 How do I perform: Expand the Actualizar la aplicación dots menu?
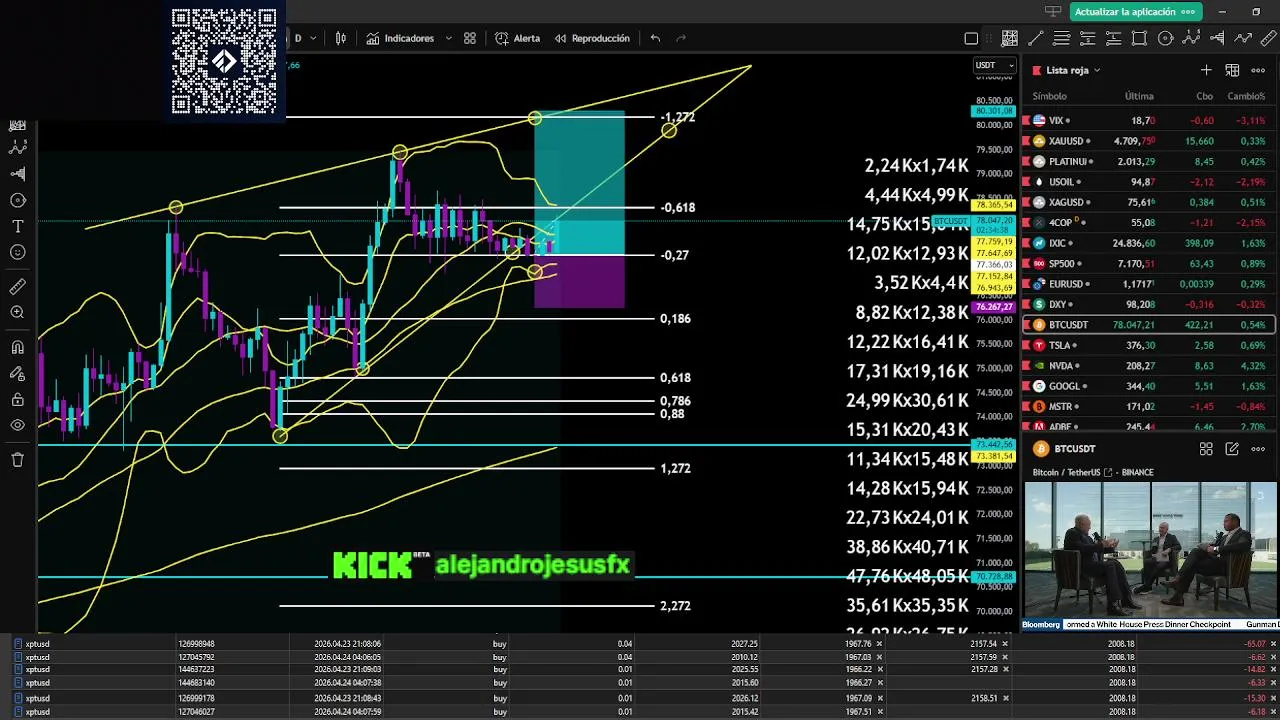[1189, 12]
